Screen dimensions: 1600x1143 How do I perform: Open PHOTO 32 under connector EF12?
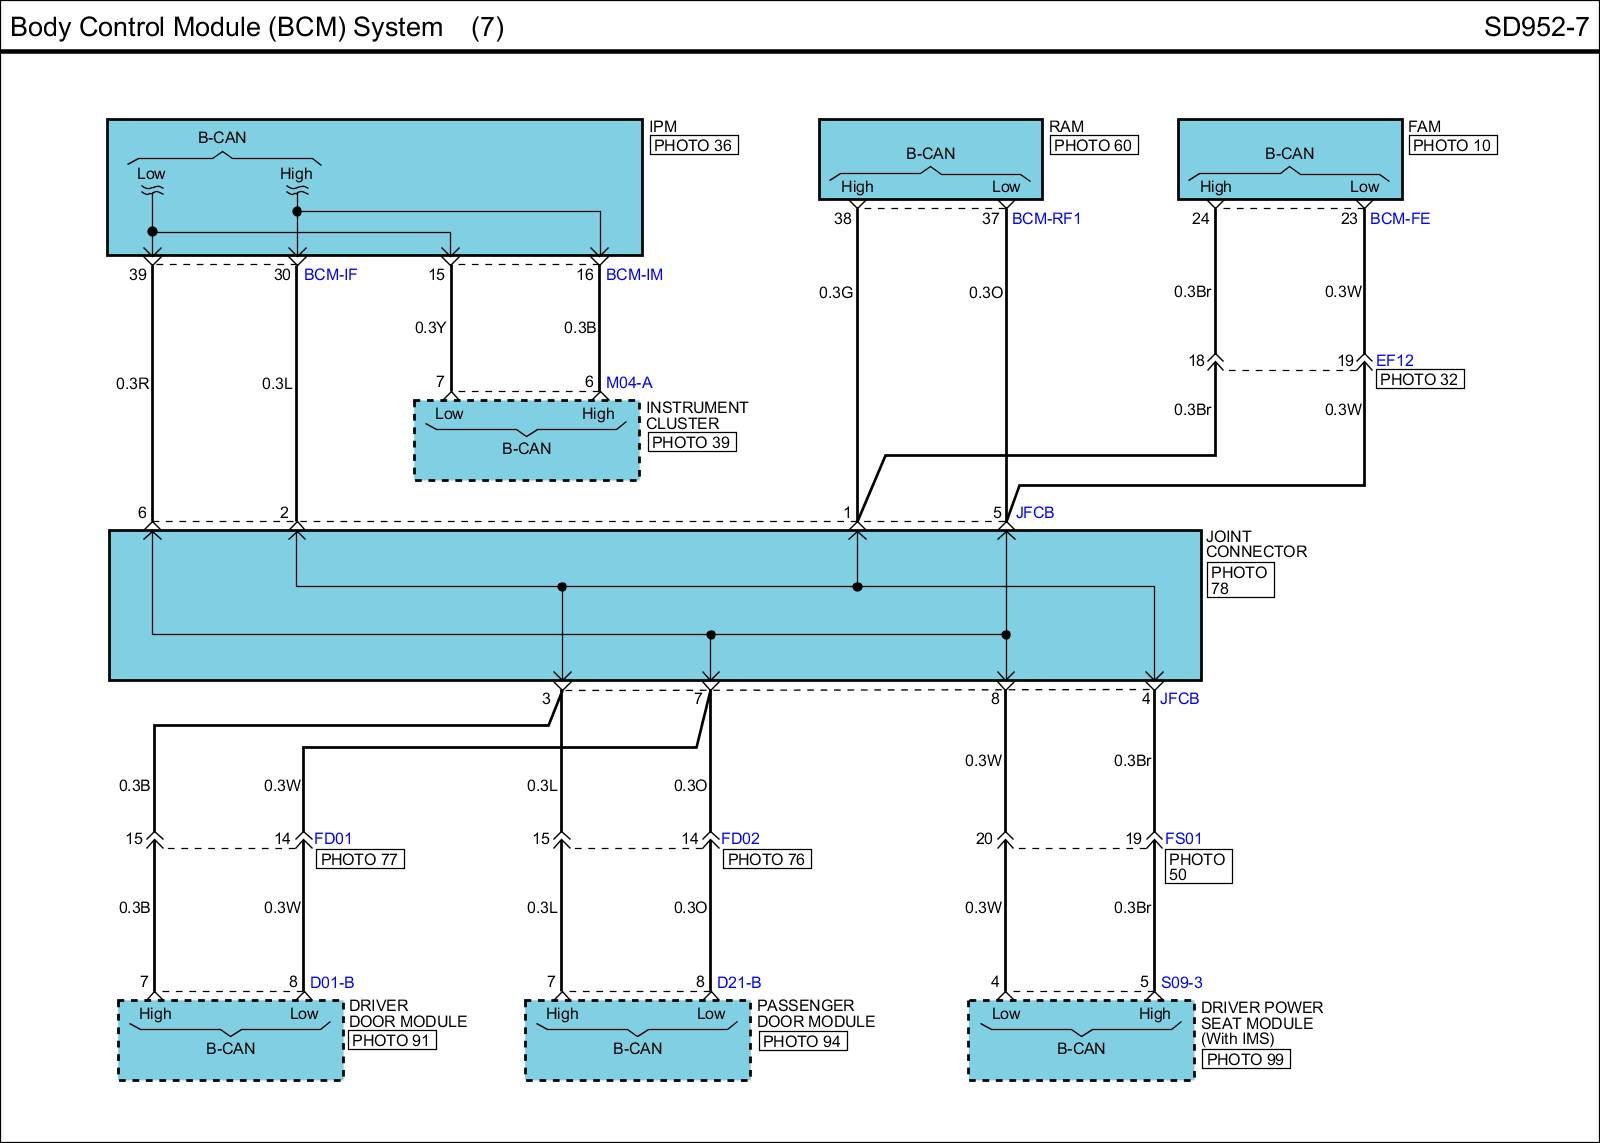pyautogui.click(x=1419, y=380)
